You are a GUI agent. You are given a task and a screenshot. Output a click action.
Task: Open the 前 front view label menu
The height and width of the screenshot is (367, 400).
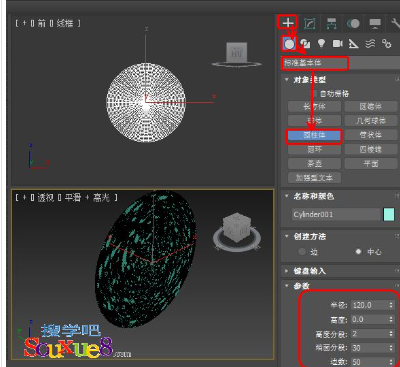(x=42, y=23)
